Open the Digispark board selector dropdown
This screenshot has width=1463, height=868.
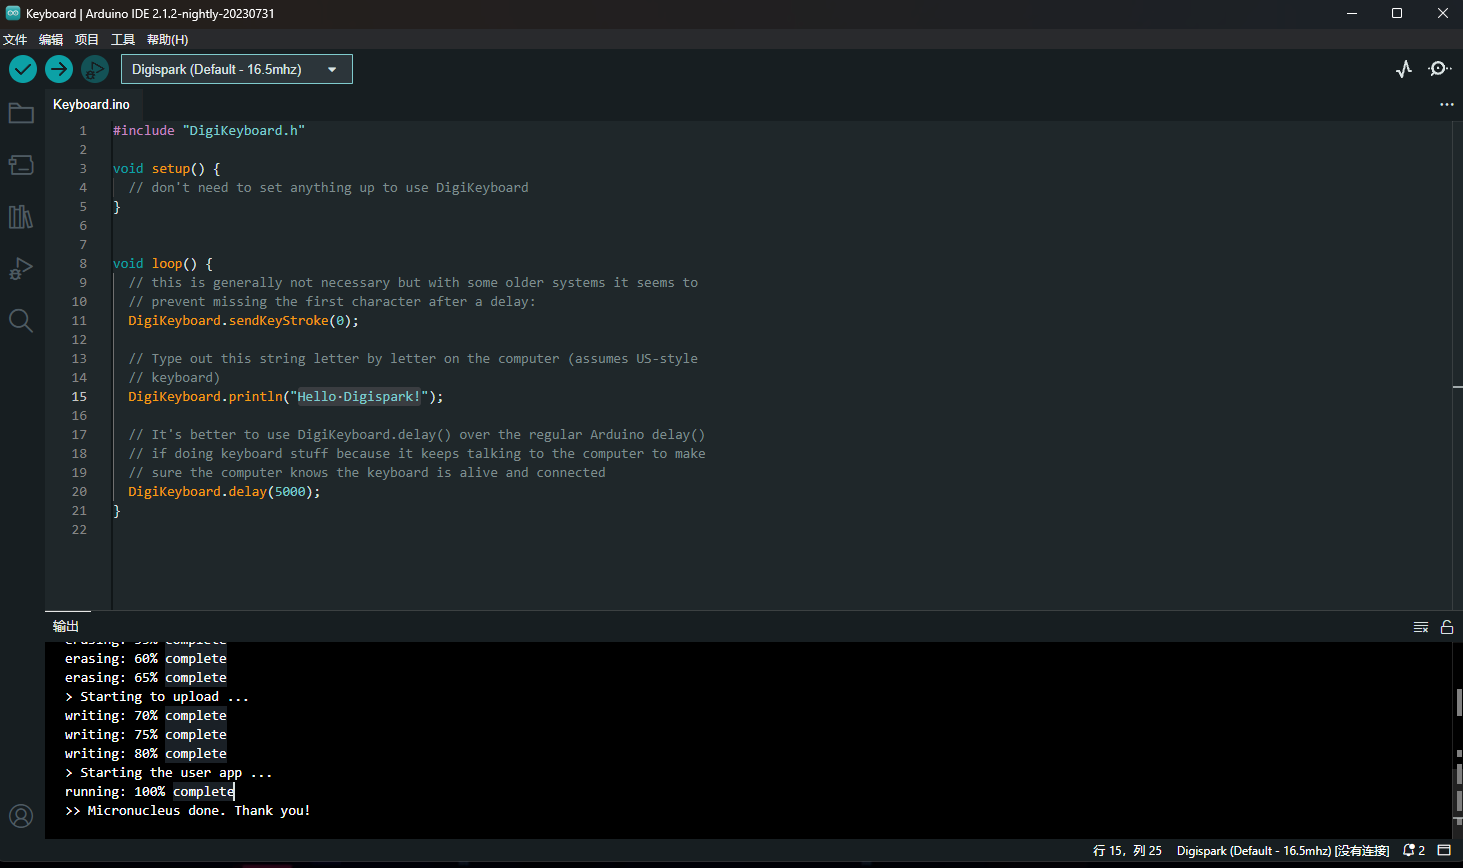pyautogui.click(x=236, y=69)
